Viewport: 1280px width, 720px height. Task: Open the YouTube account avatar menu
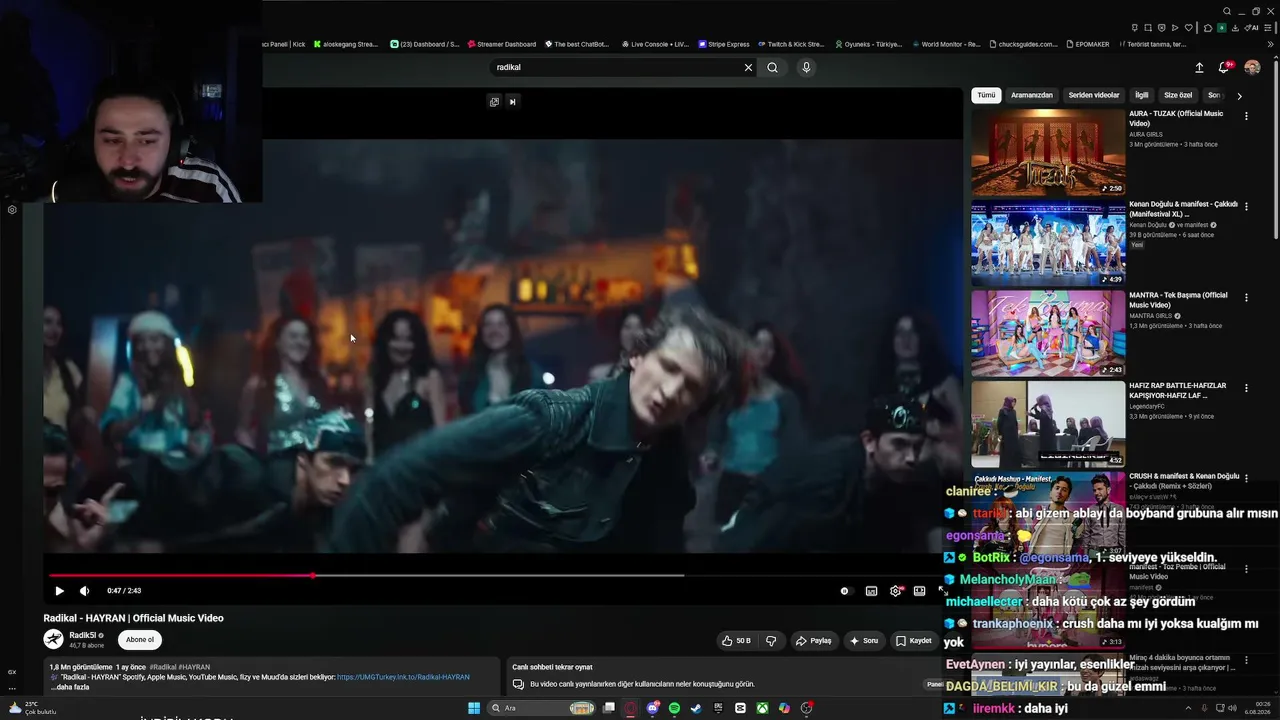click(1252, 67)
